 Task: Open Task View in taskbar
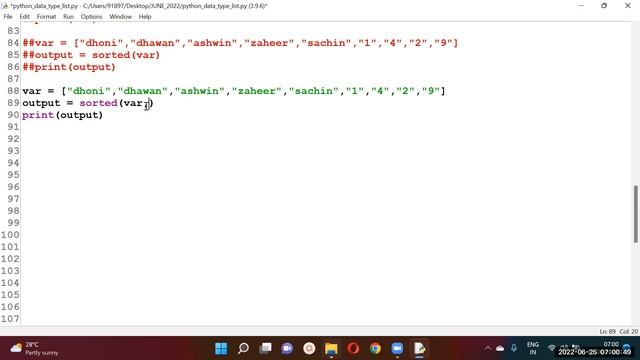pyautogui.click(x=265, y=349)
